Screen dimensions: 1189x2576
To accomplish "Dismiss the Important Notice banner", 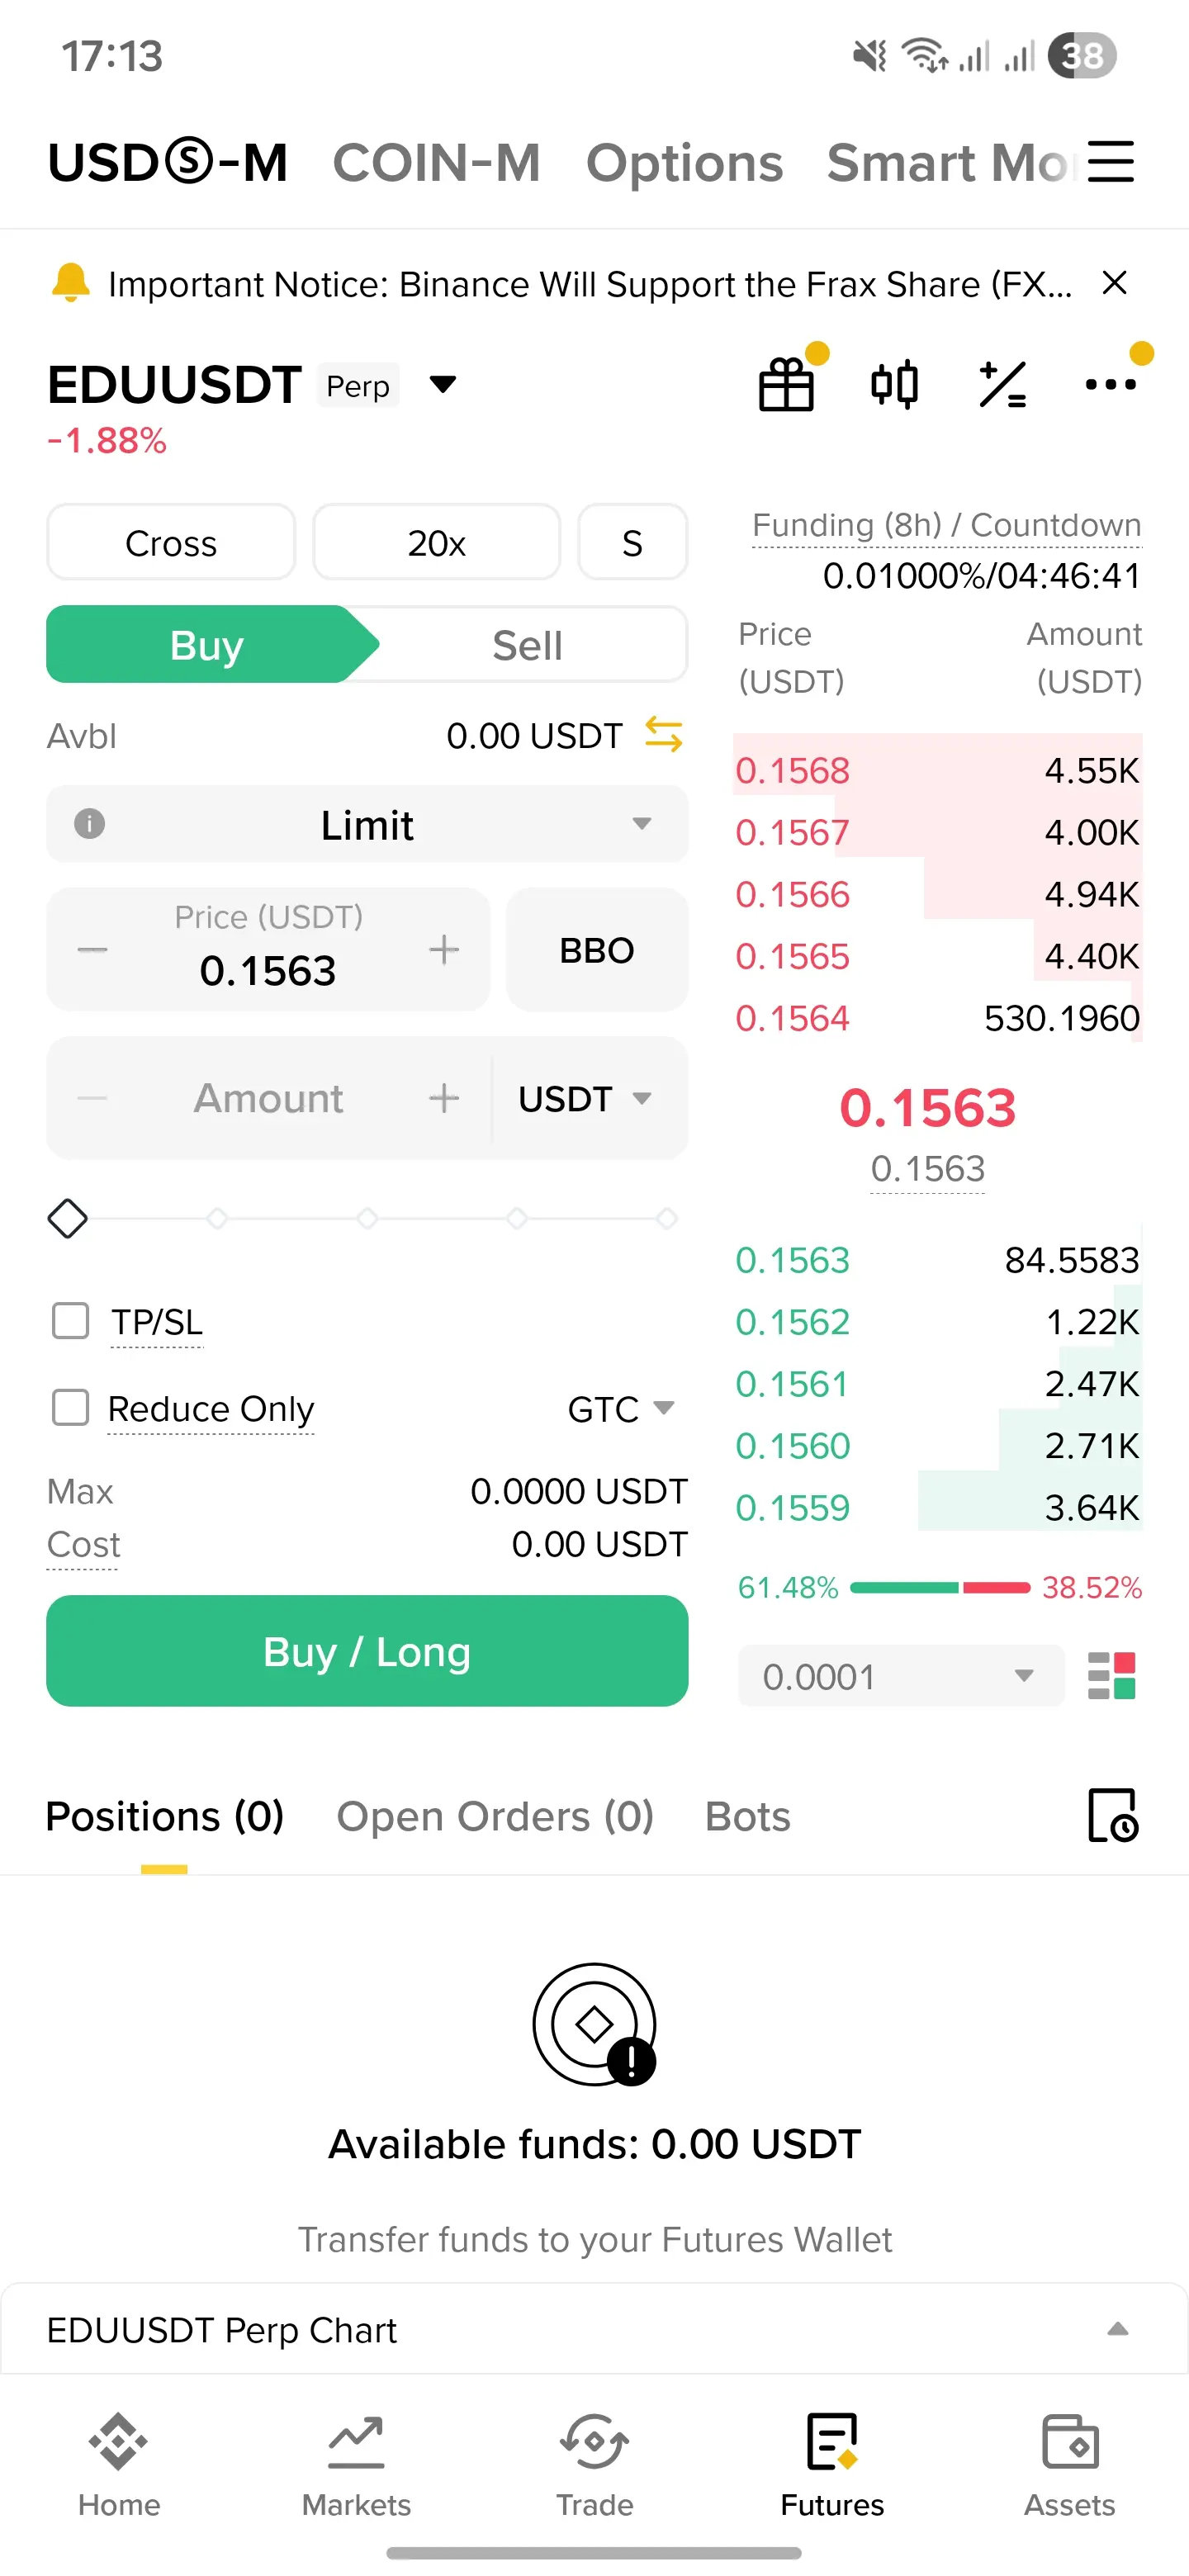I will coord(1114,284).
